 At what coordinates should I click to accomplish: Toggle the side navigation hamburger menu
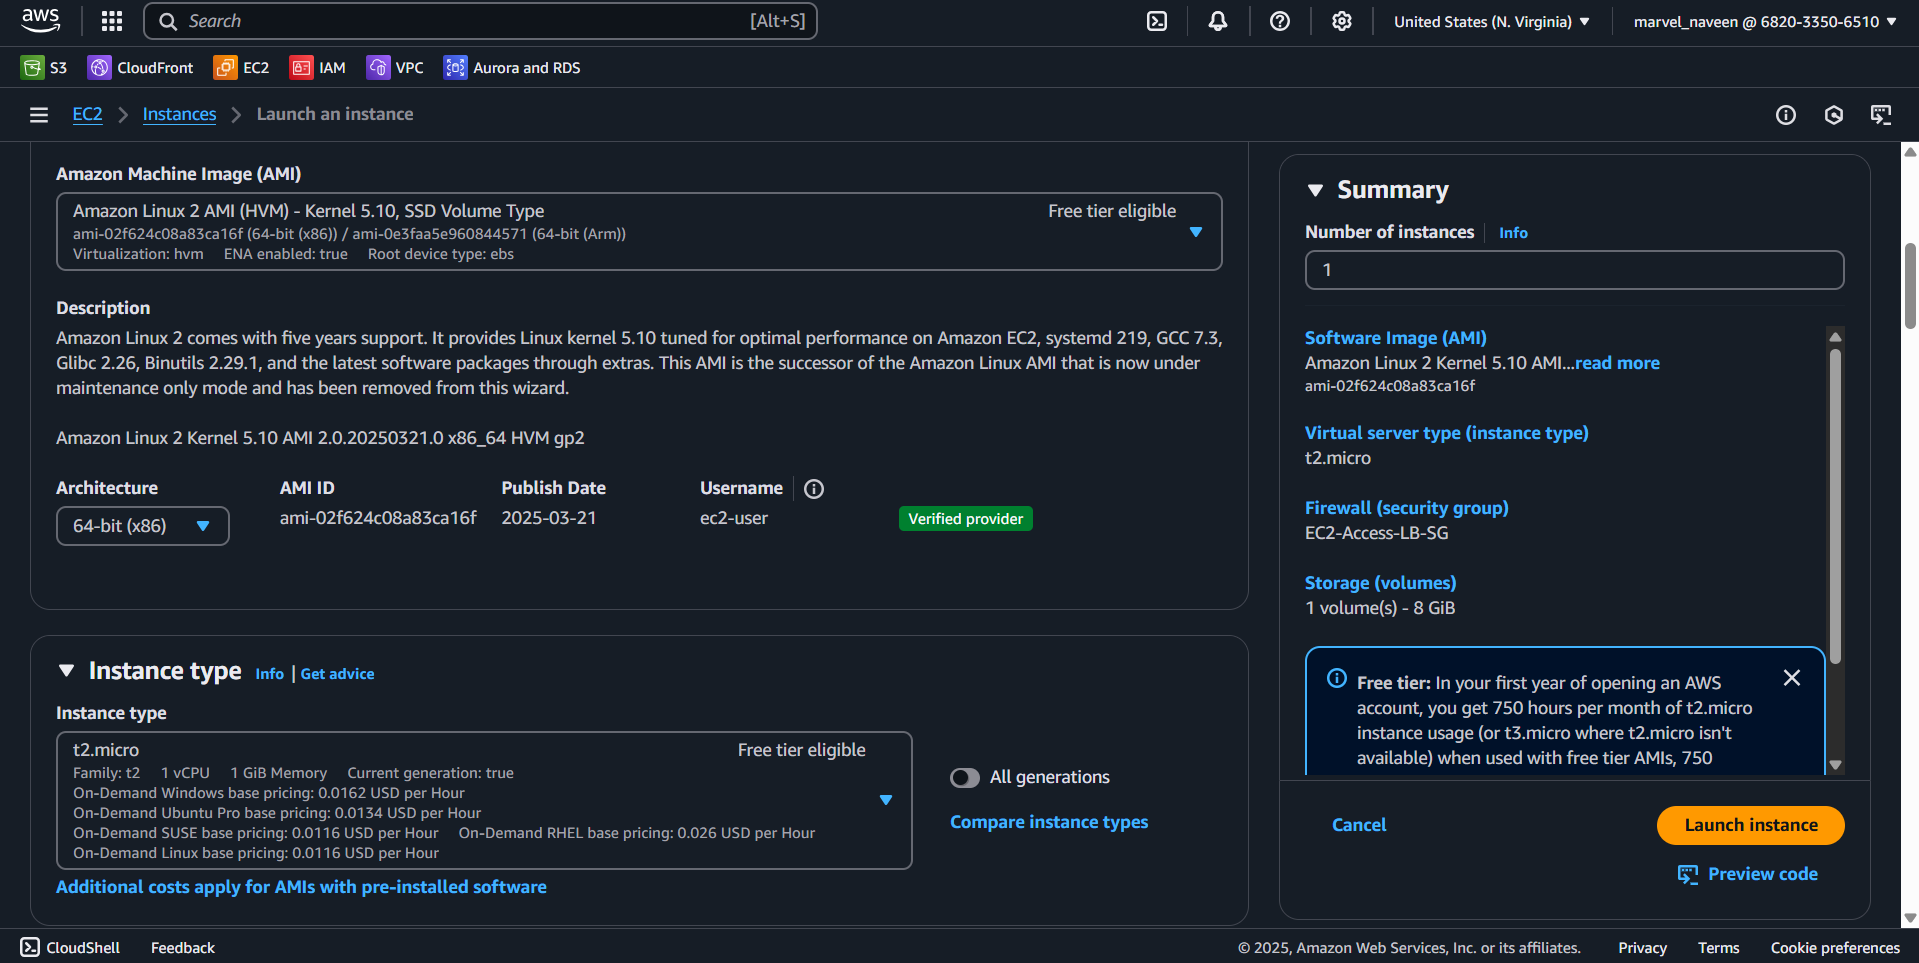(x=39, y=115)
